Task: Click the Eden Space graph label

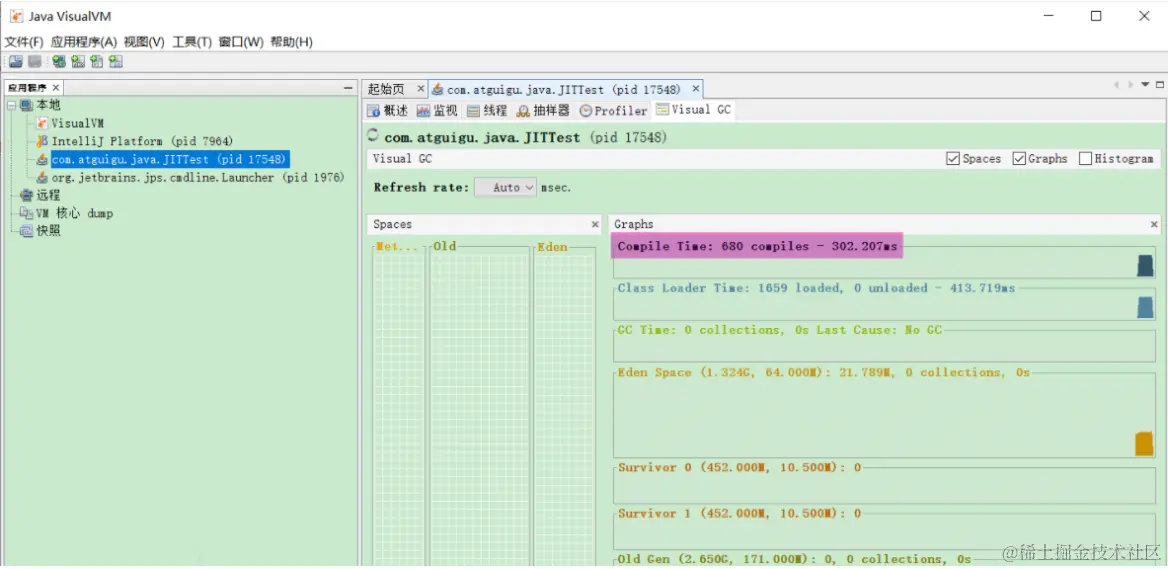Action: (x=823, y=372)
